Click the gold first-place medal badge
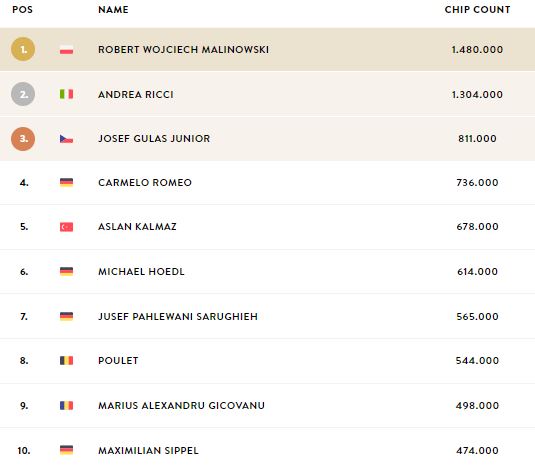 [23, 49]
